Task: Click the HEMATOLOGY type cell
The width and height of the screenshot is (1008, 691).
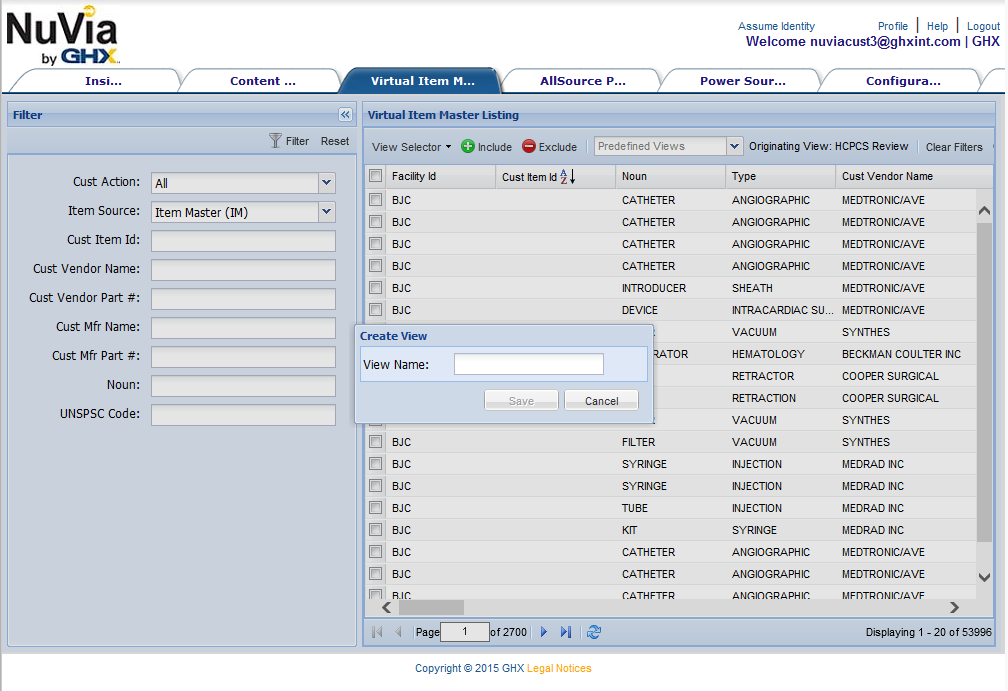Action: (768, 354)
